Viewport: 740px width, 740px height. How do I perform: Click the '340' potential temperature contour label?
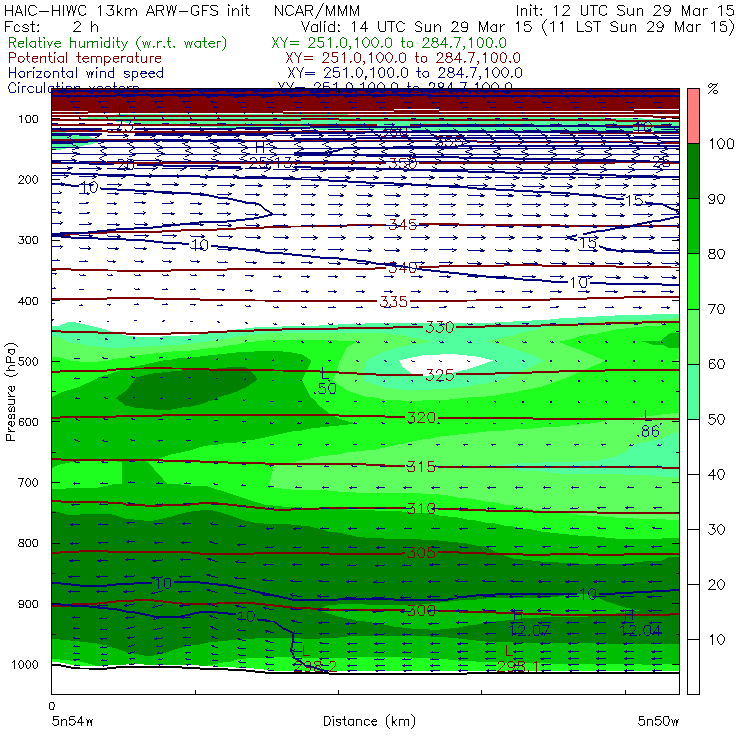click(403, 268)
